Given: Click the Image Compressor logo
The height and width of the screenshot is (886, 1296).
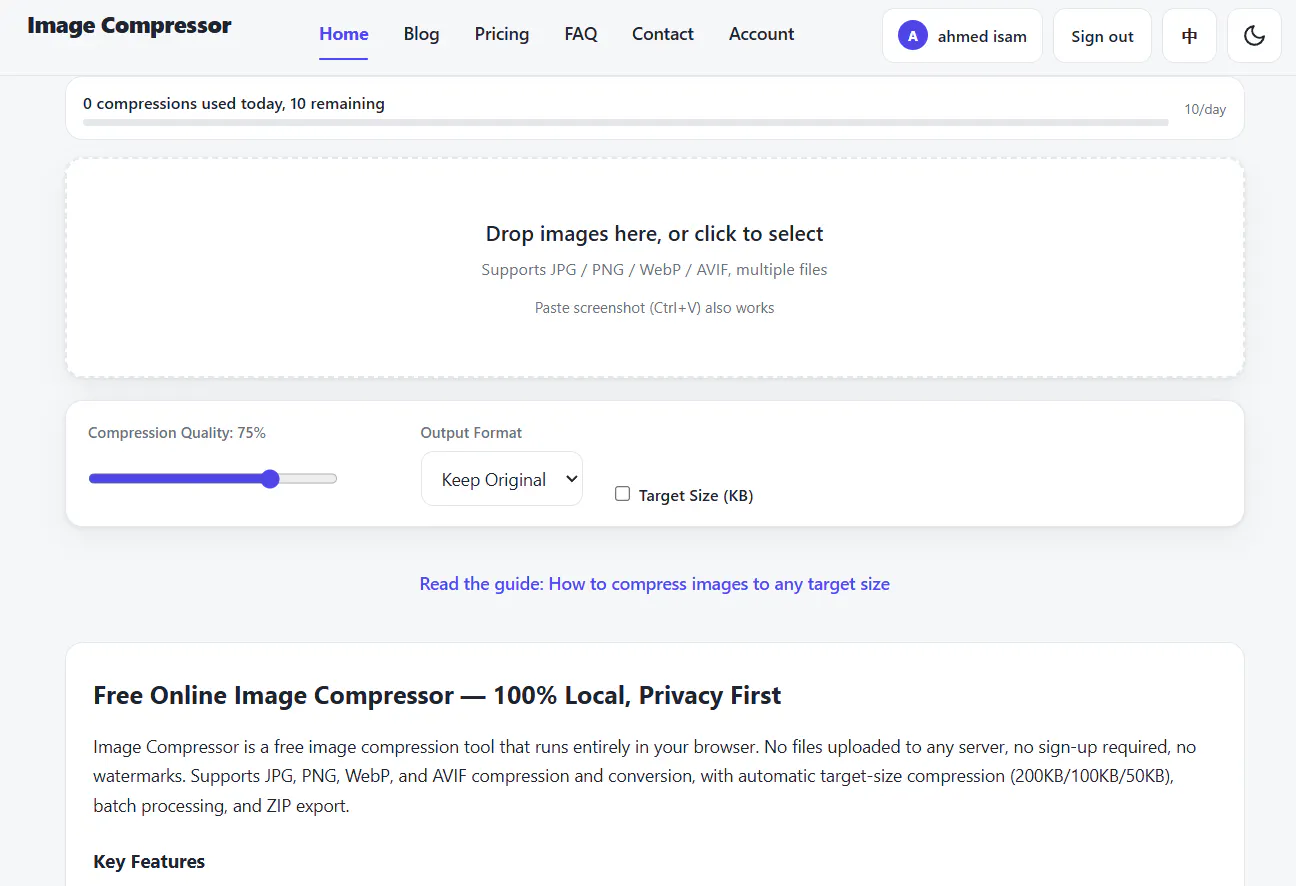Looking at the screenshot, I should pyautogui.click(x=129, y=26).
